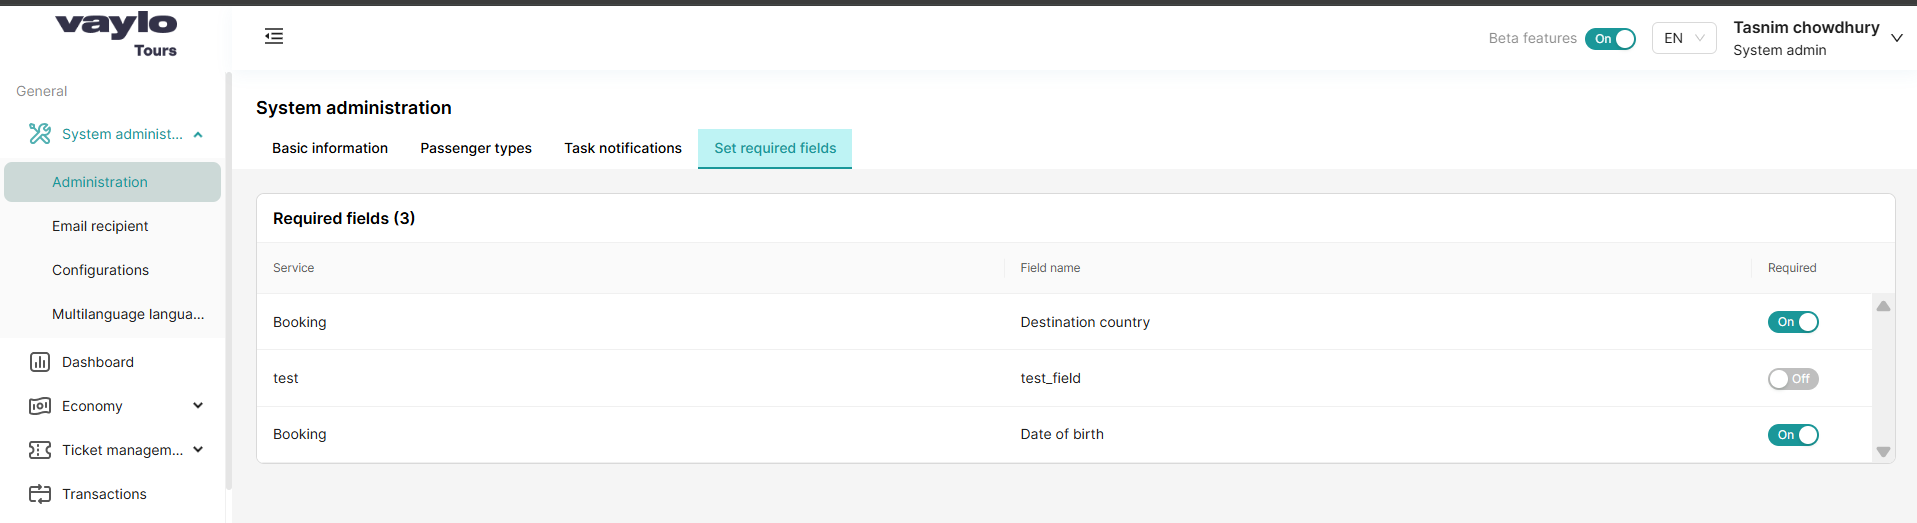Click the table scrollbar down arrow
1917x523 pixels.
click(1883, 452)
